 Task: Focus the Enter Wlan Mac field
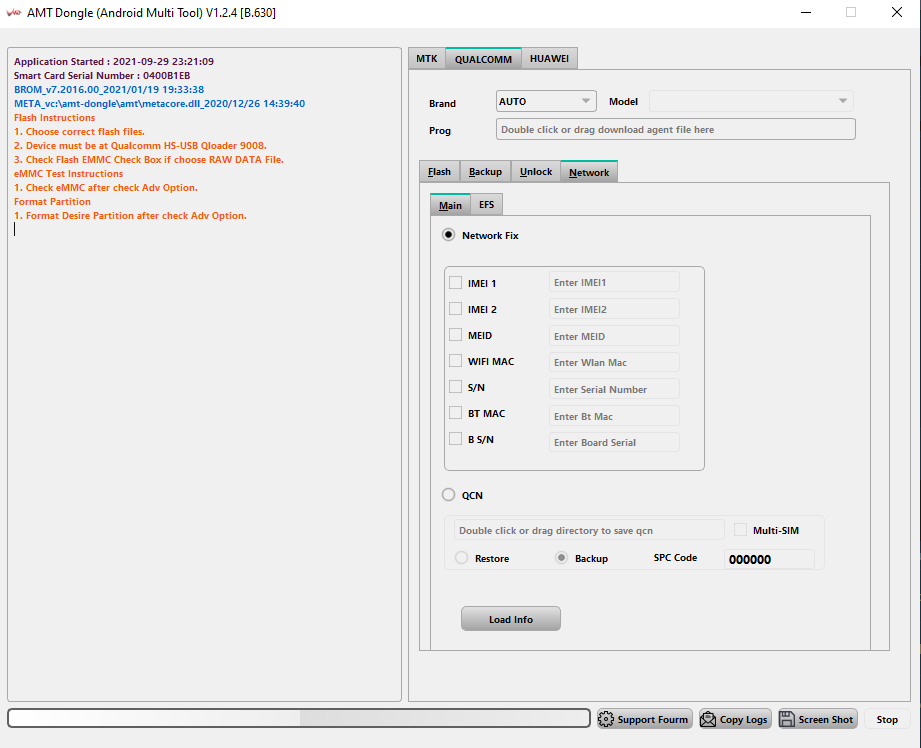pyautogui.click(x=614, y=363)
